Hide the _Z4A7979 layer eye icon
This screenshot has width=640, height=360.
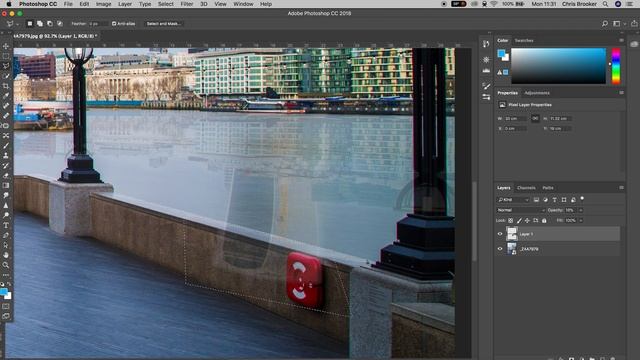coord(500,249)
